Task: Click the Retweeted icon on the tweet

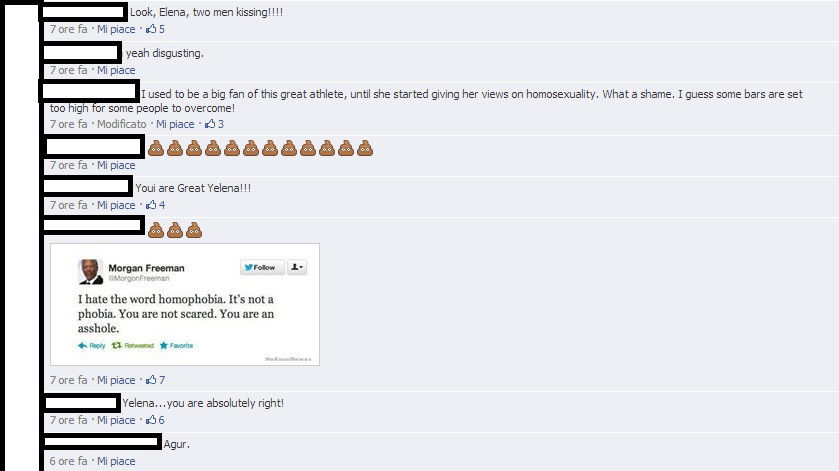Action: [116, 345]
